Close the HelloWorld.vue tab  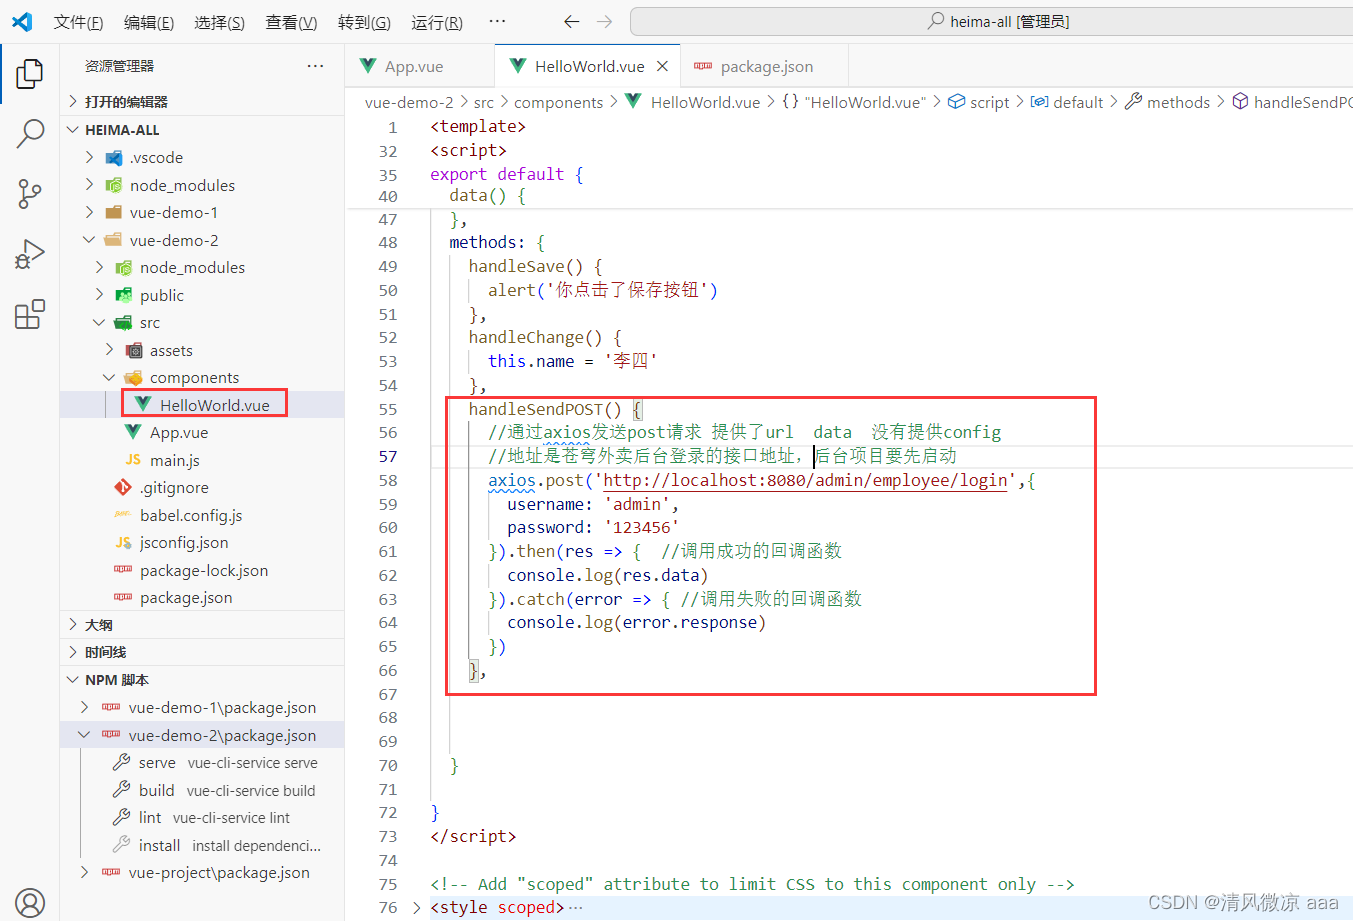(662, 66)
